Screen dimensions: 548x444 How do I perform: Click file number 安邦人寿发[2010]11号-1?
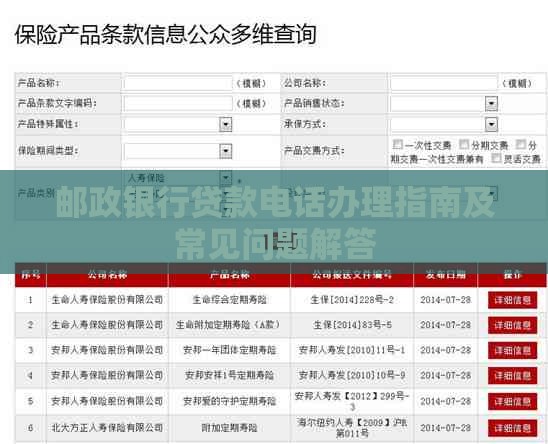[352, 350]
